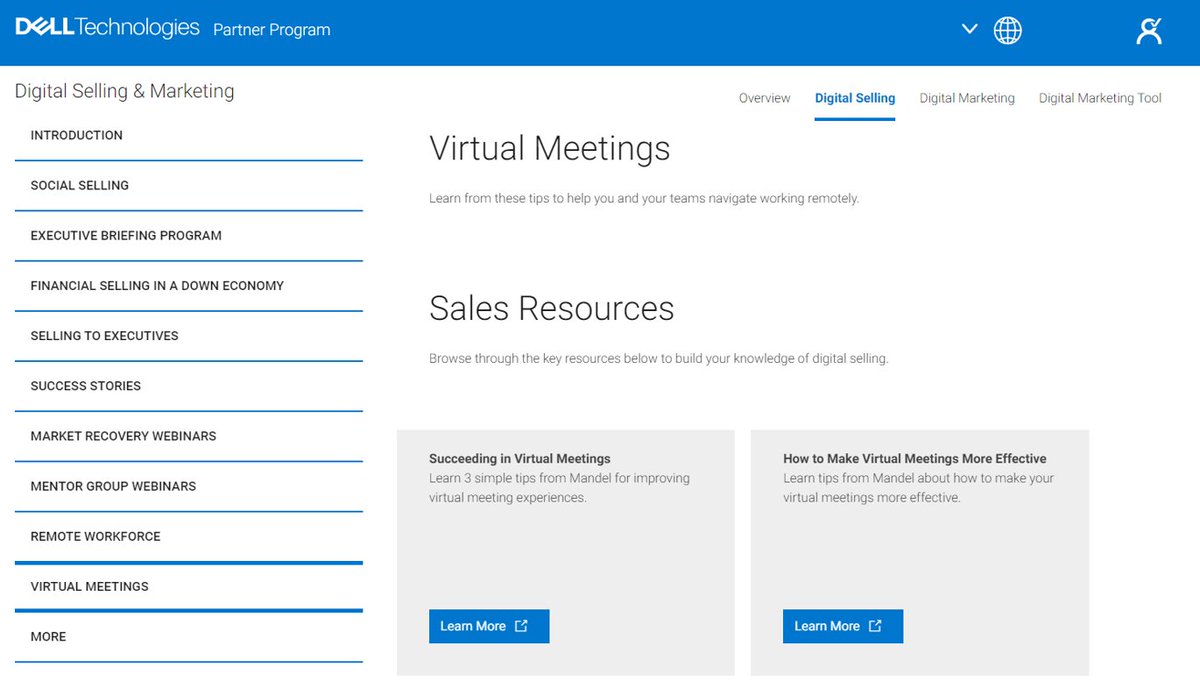Select Virtual Meetings sidebar item
1200x681 pixels.
[189, 586]
